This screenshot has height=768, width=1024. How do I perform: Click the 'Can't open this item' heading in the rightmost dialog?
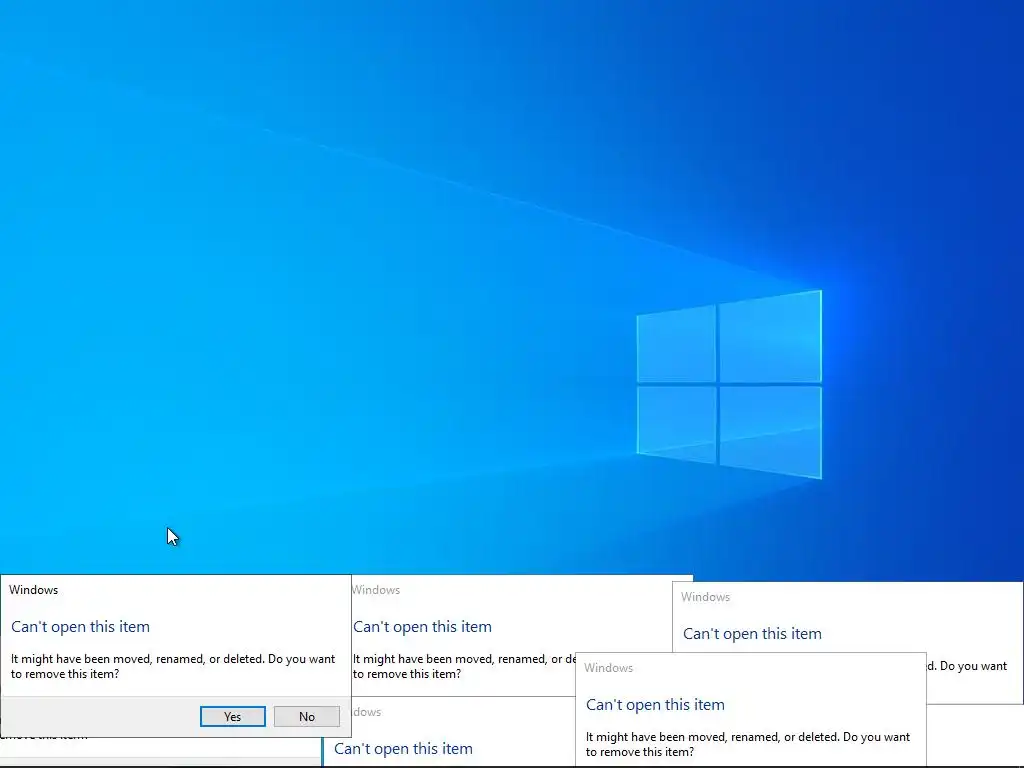point(752,633)
